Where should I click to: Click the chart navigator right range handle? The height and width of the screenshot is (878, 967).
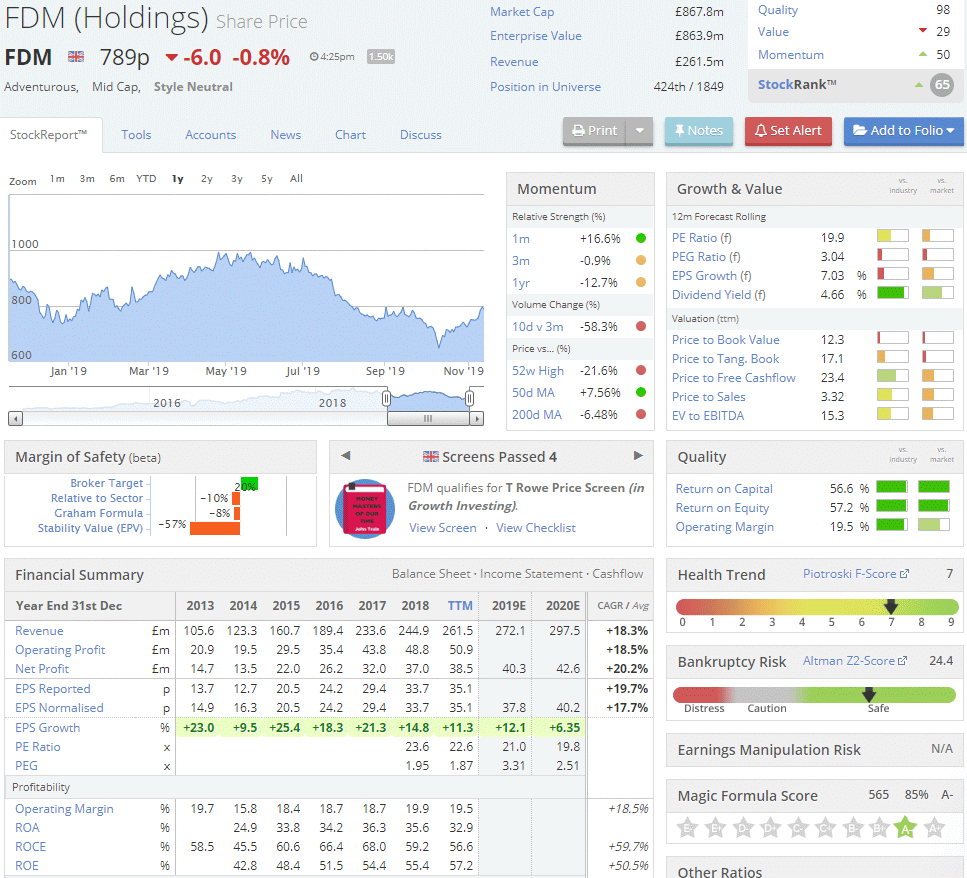469,398
